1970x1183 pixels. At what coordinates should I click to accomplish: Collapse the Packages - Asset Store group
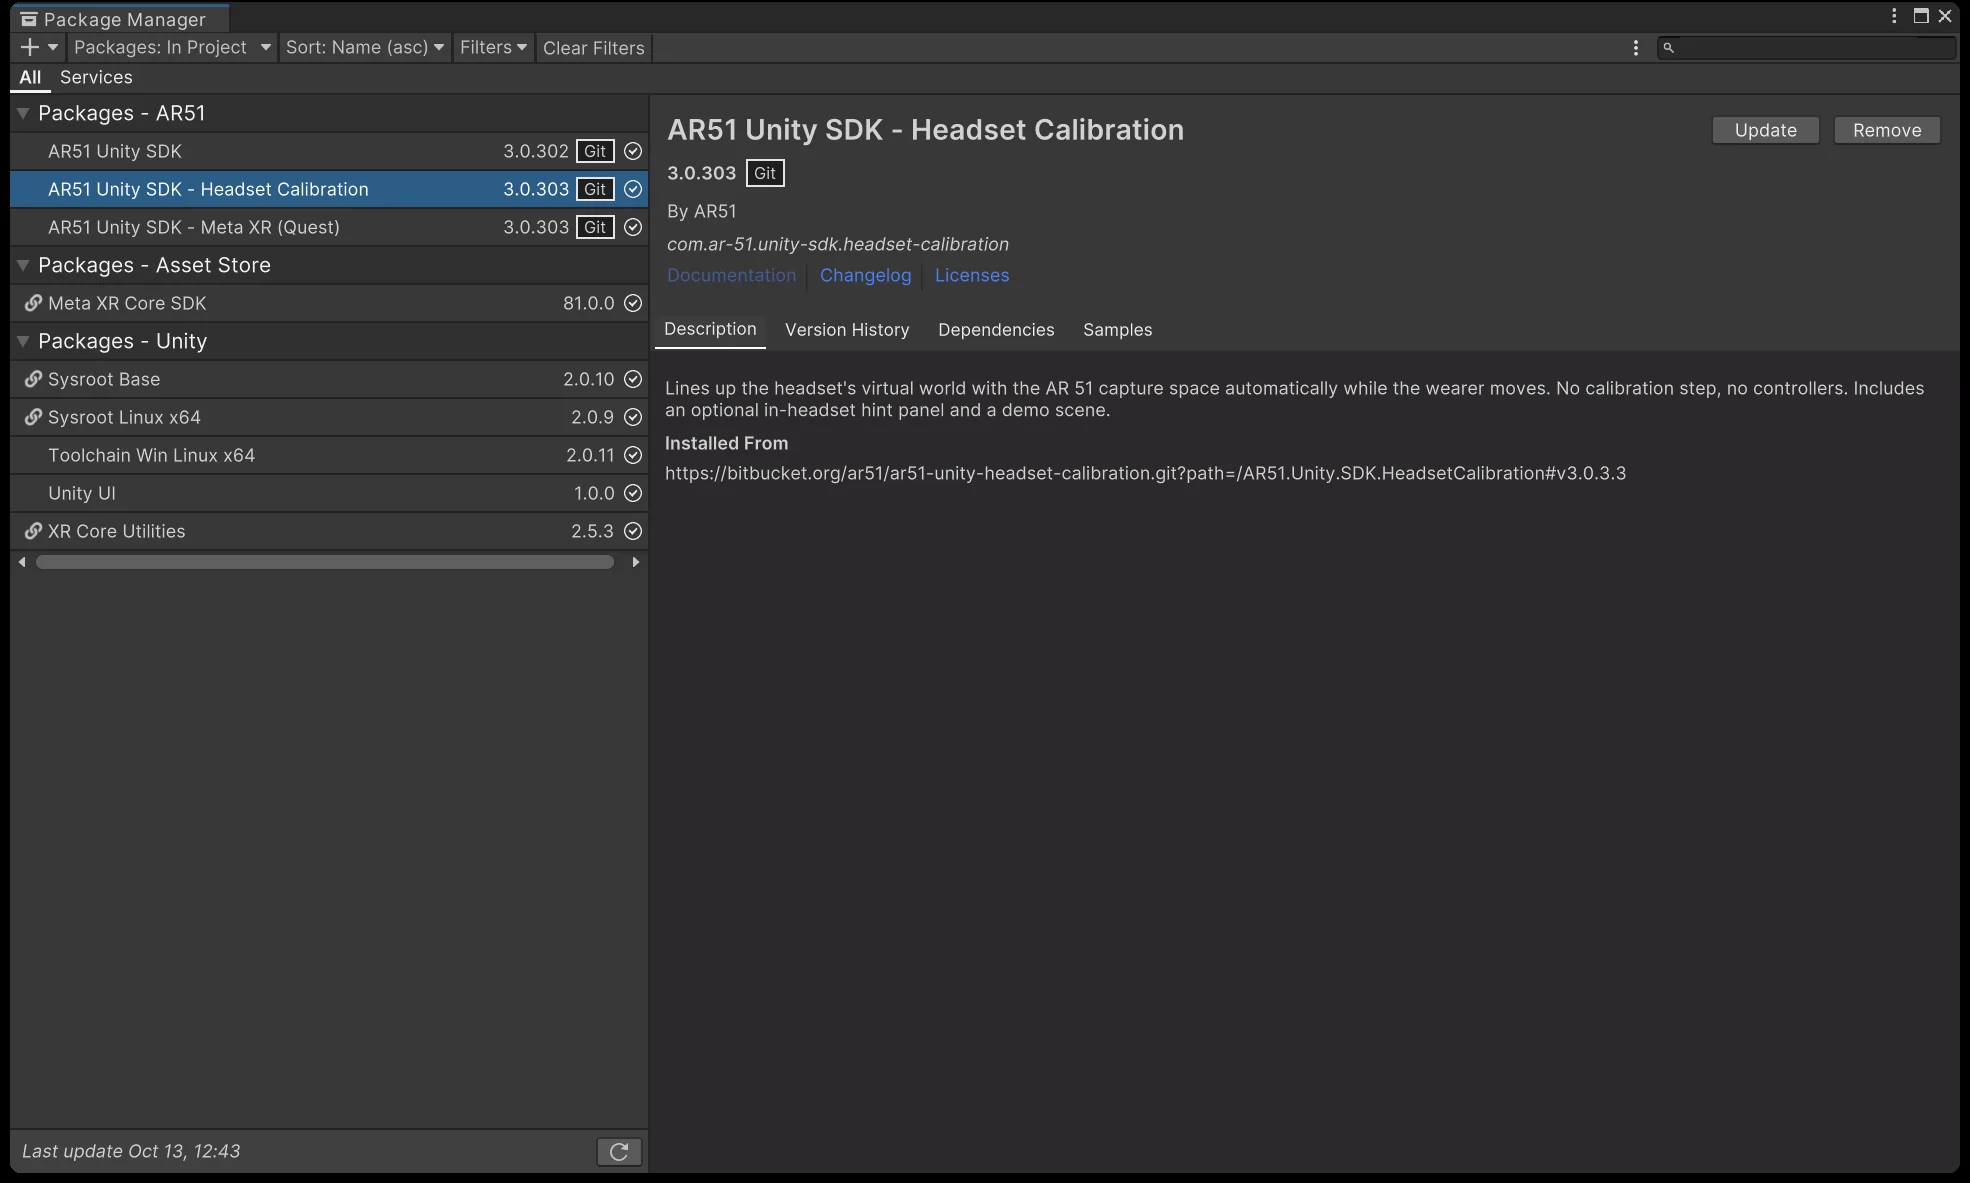click(x=23, y=265)
